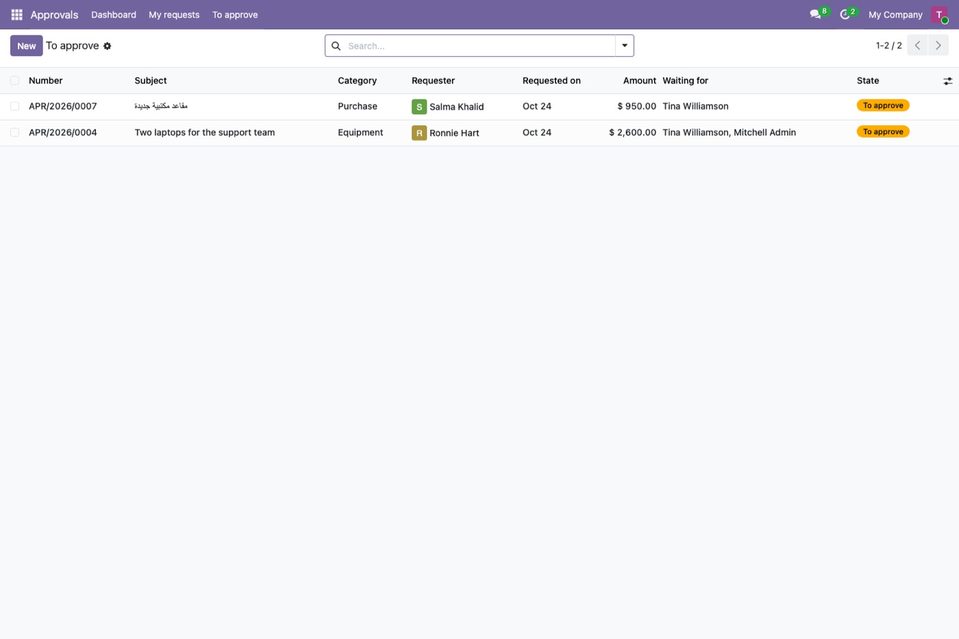
Task: Sort by the Requested on column header
Action: click(551, 81)
